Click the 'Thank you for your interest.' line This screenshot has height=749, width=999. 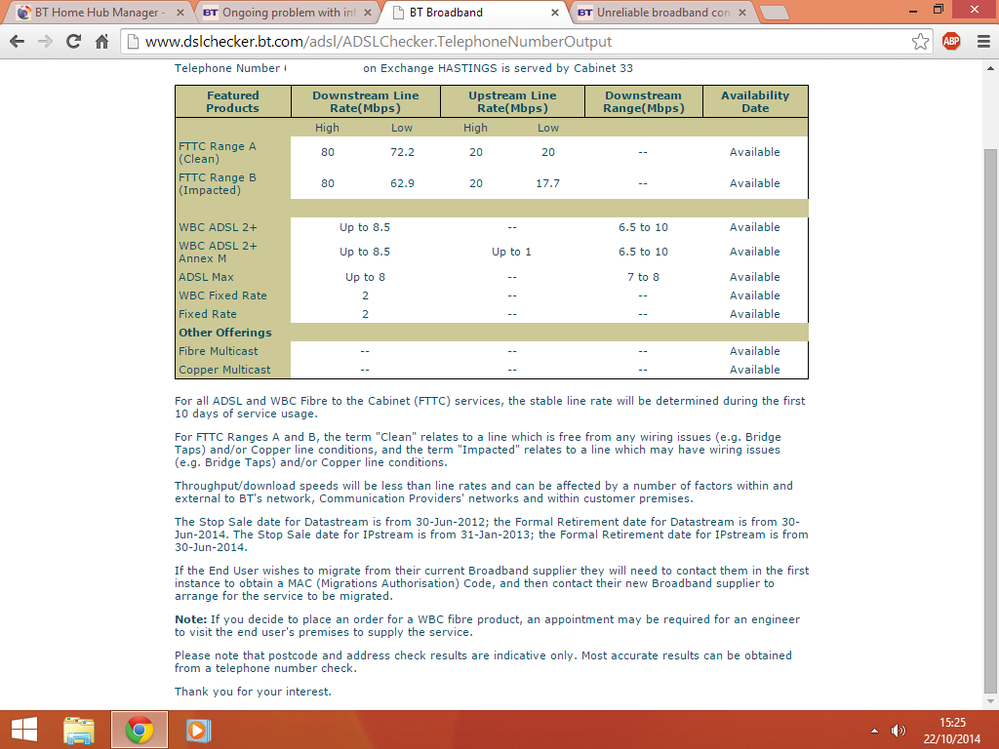pyautogui.click(x=253, y=692)
